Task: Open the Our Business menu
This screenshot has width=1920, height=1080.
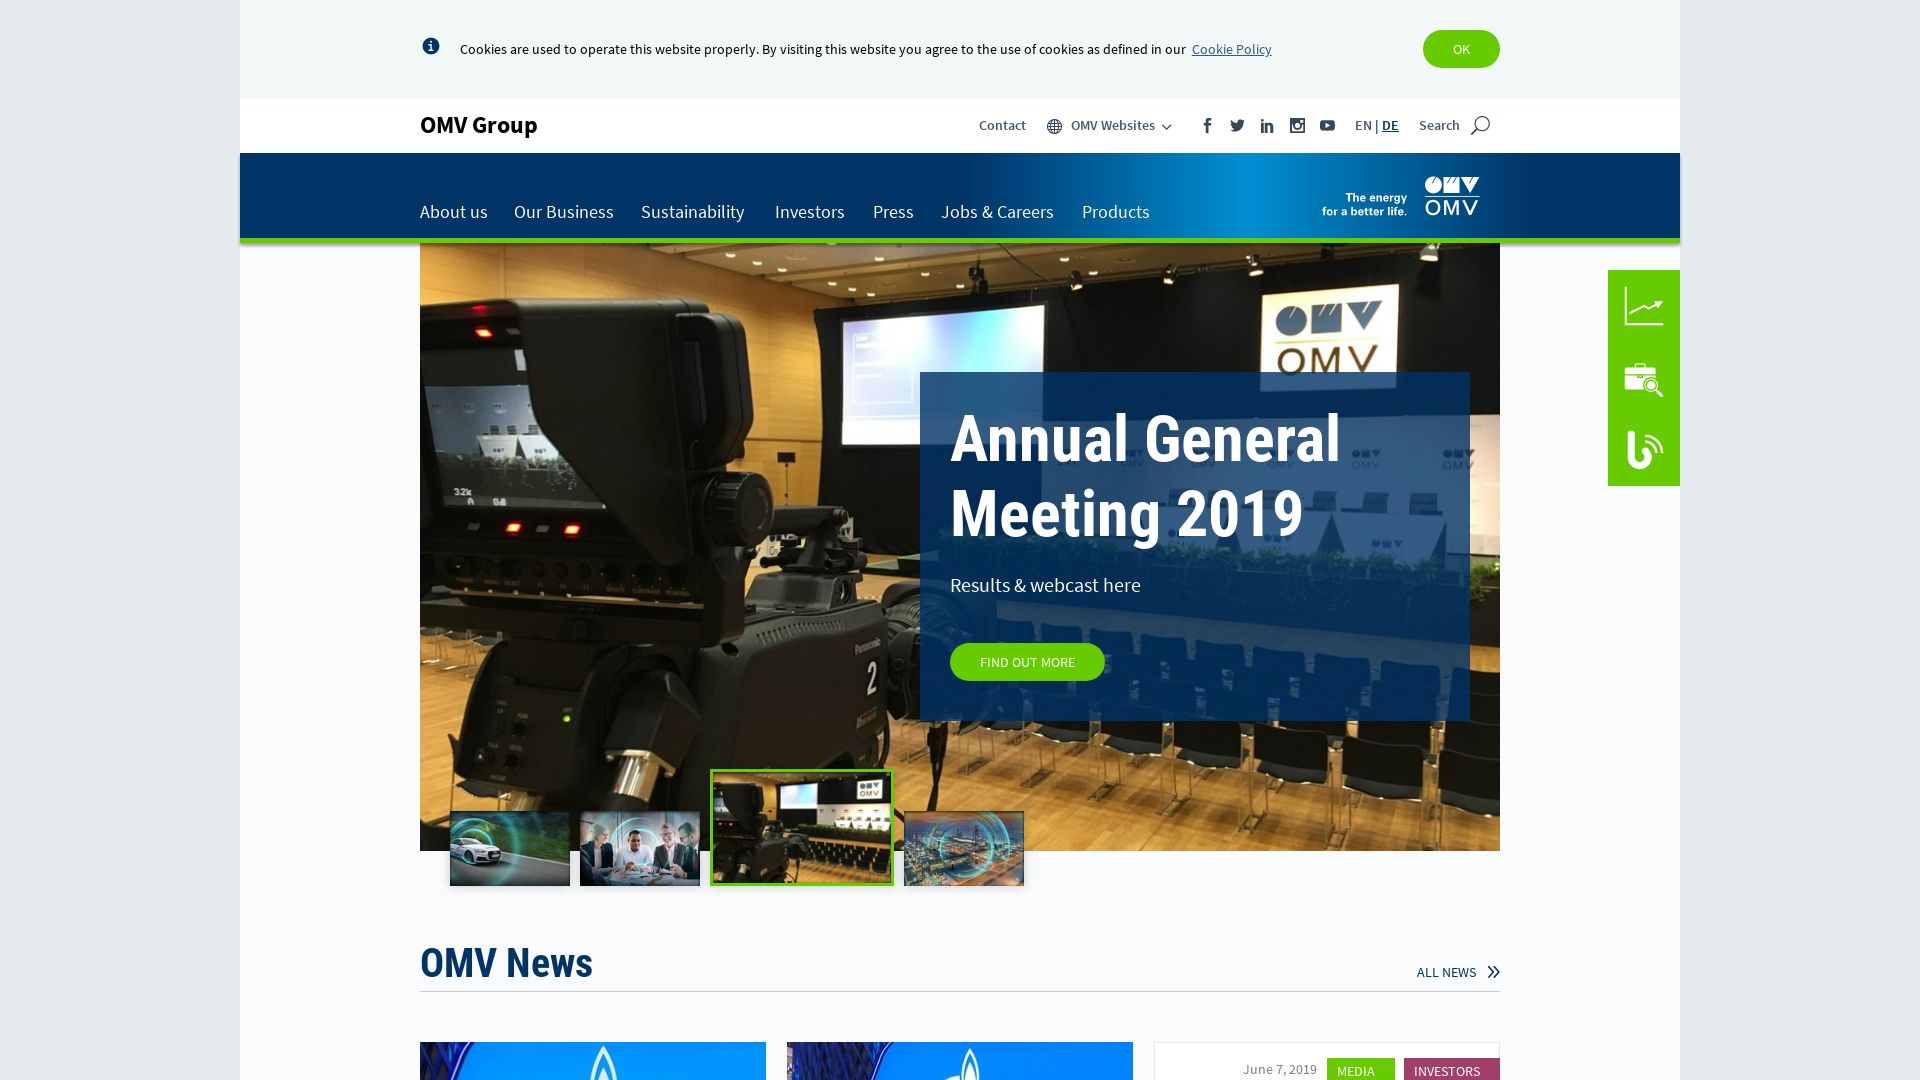Action: pos(564,212)
